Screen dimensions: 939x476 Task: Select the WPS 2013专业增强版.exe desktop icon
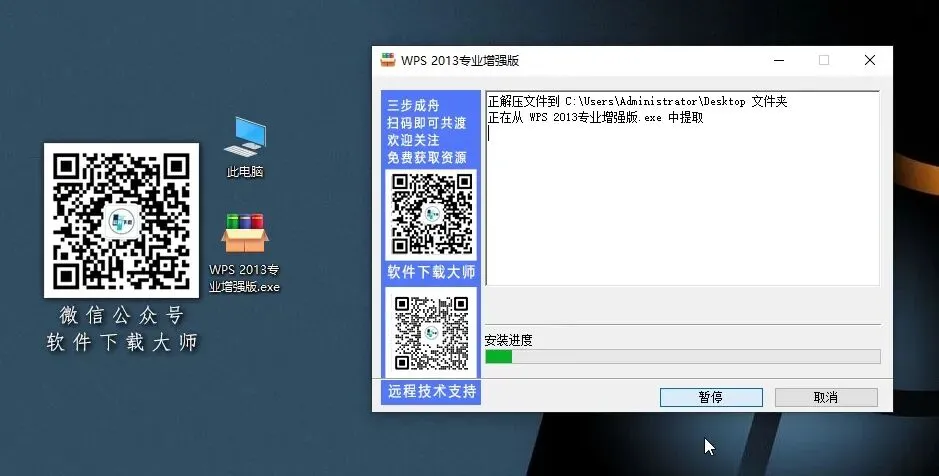tap(244, 253)
